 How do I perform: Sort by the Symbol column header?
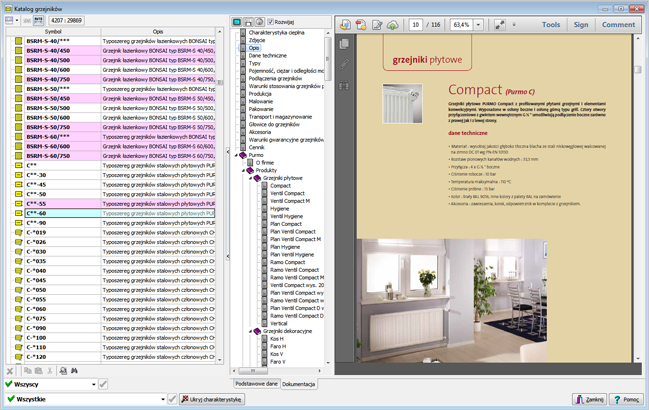(x=53, y=31)
